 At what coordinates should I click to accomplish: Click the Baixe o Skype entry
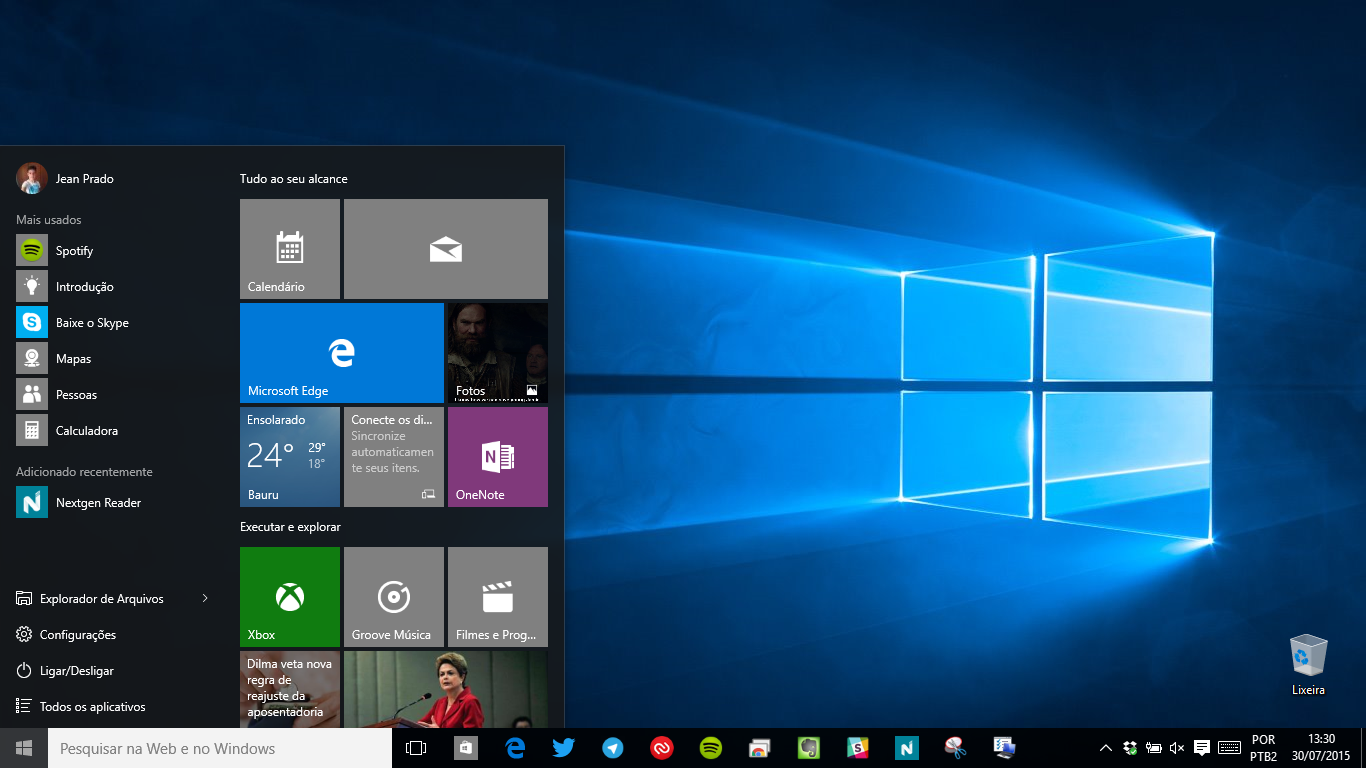click(90, 322)
